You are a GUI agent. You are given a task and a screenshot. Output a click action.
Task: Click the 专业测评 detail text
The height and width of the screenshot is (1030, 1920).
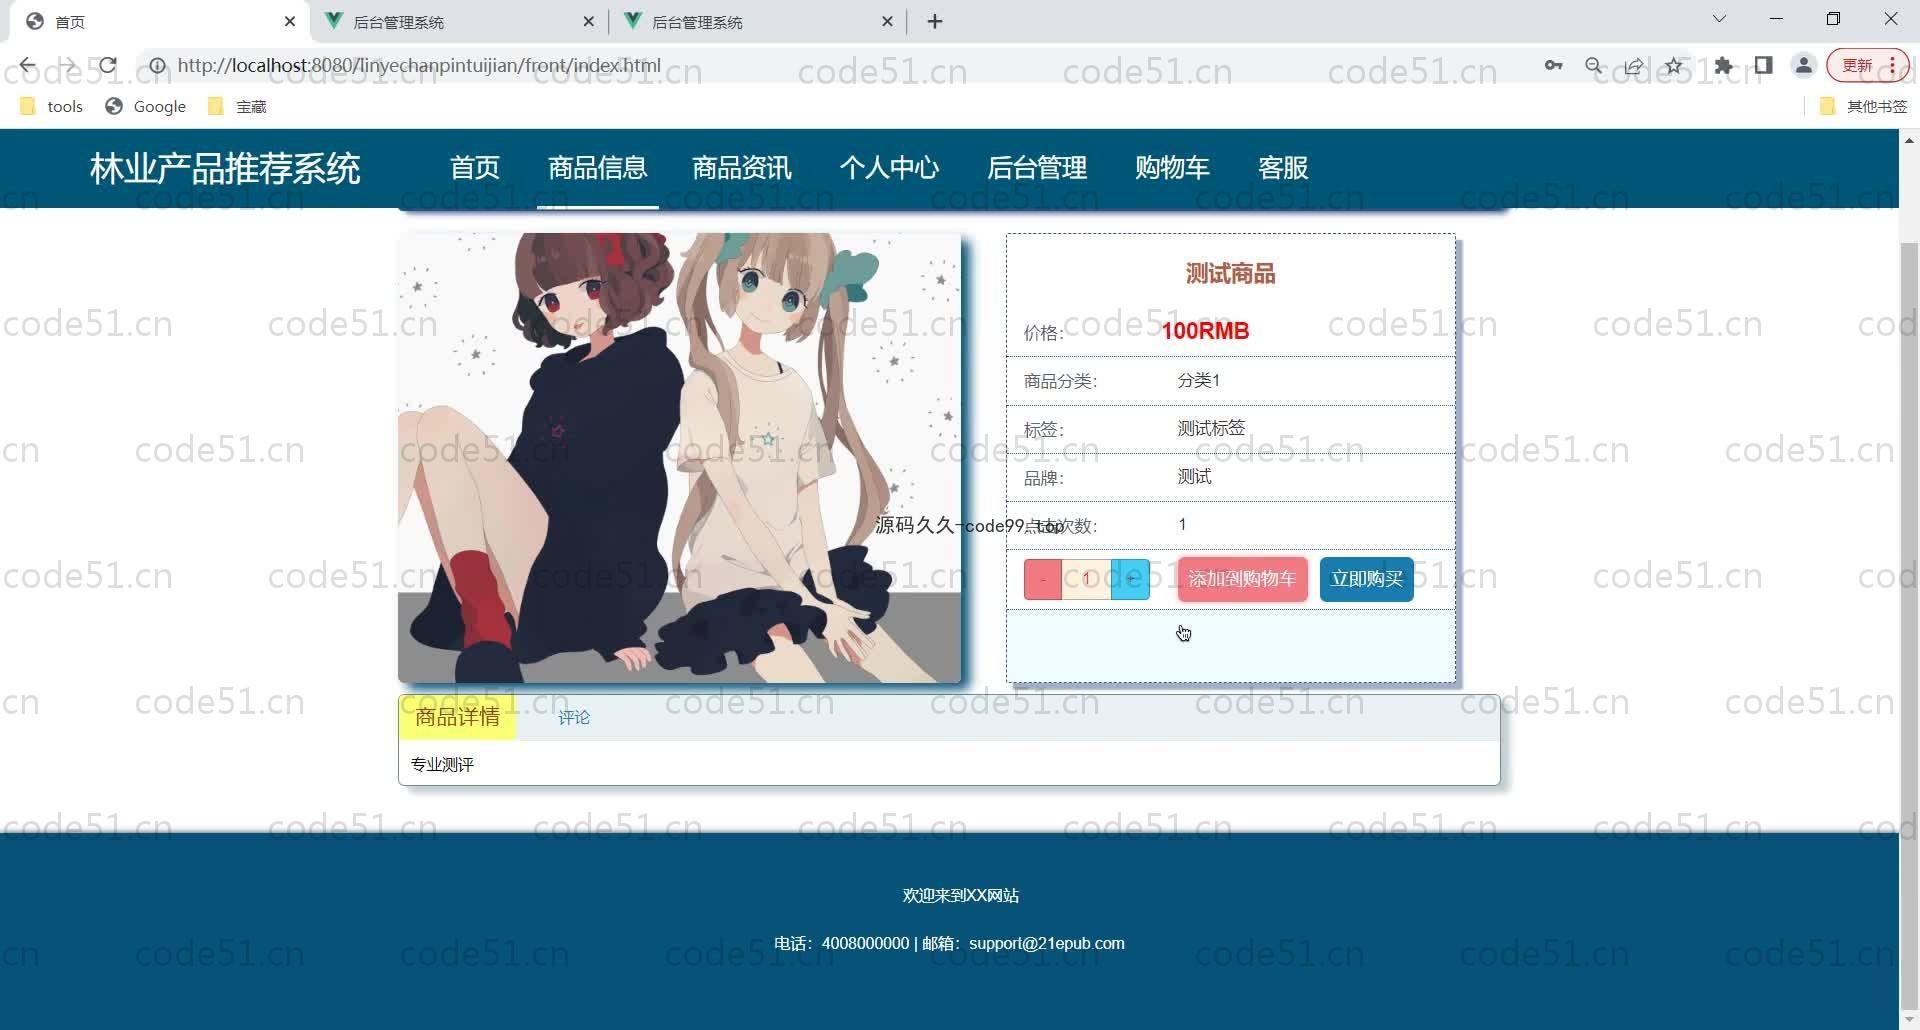coord(442,765)
